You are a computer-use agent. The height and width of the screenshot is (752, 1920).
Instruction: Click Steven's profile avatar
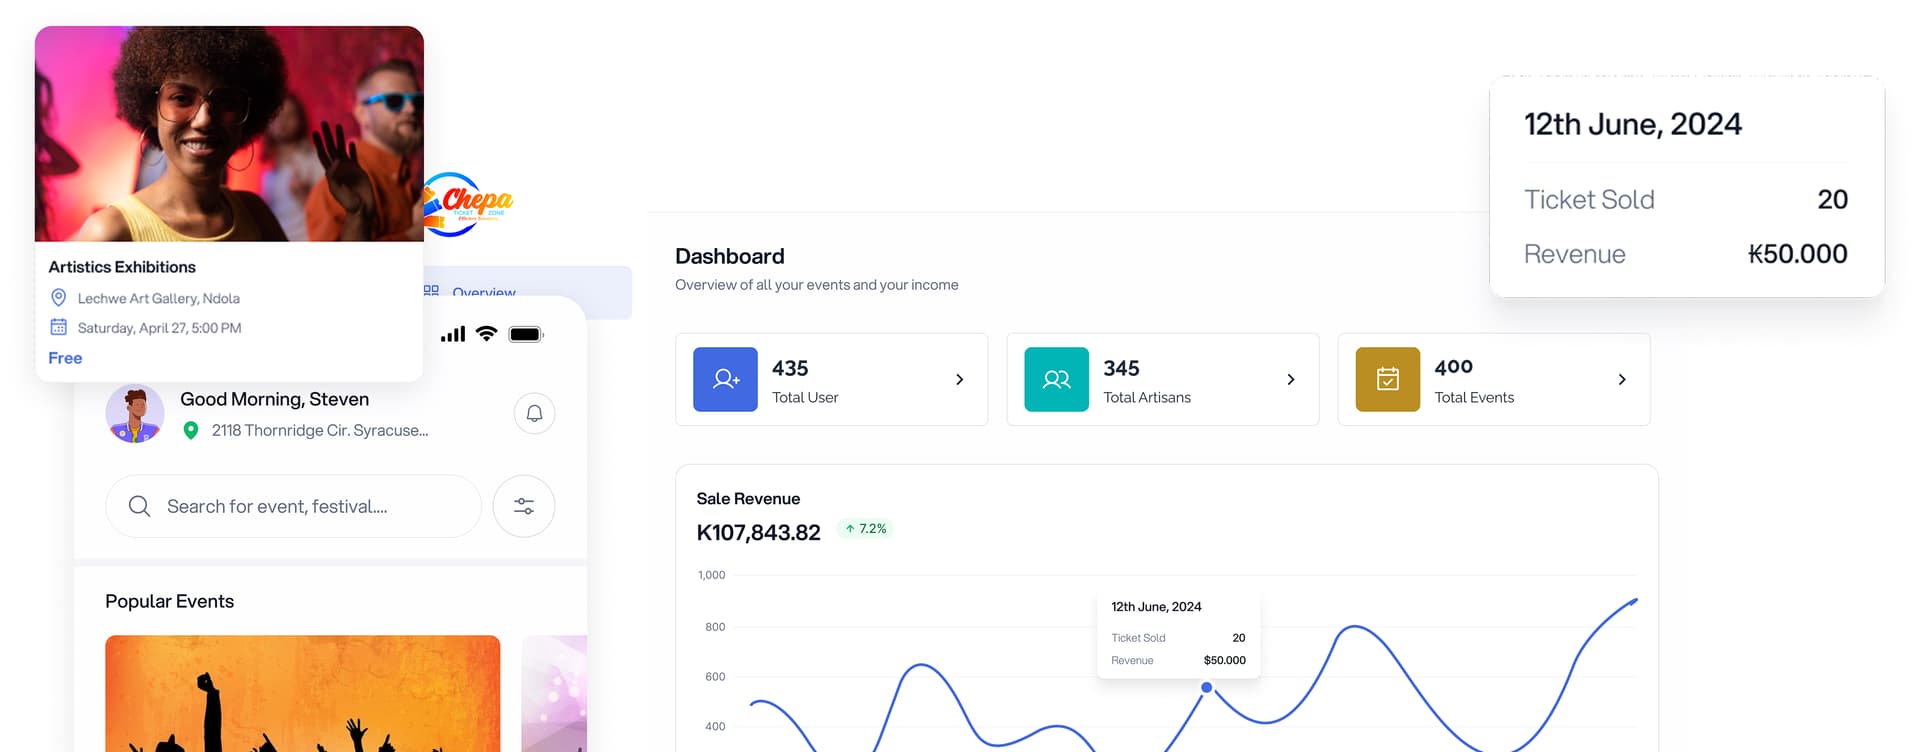coord(135,414)
